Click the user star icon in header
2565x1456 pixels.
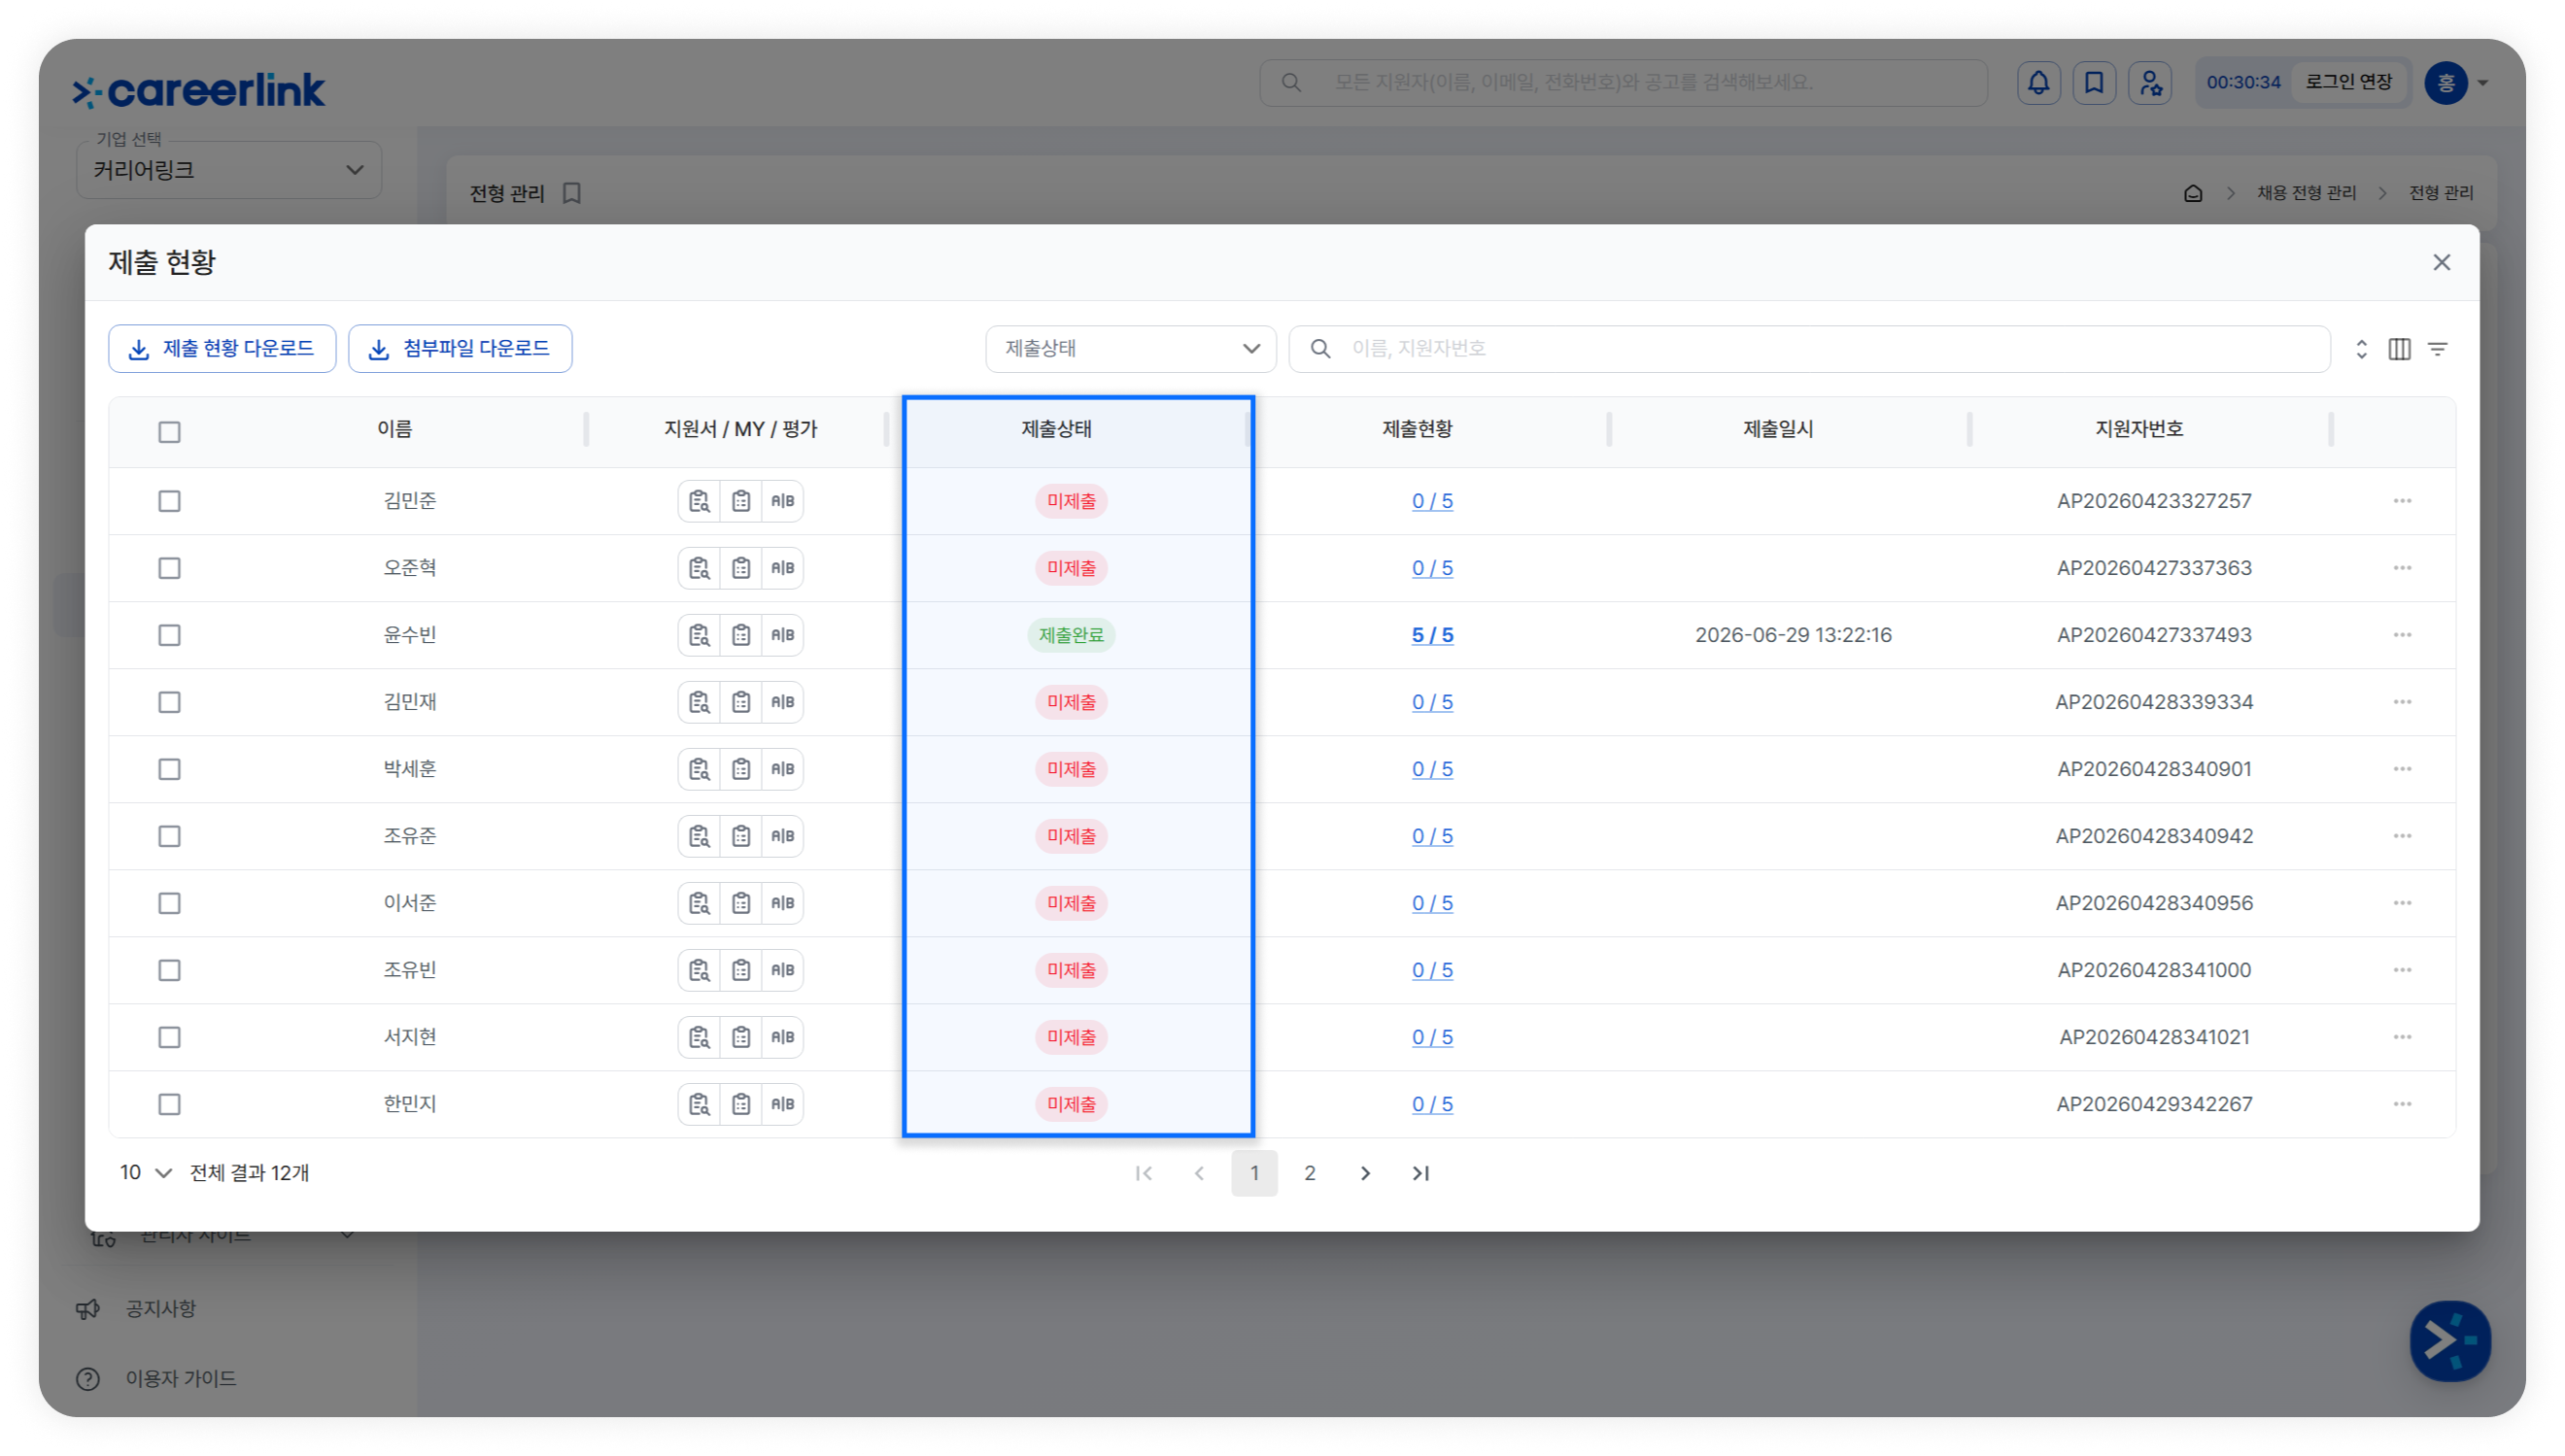[2150, 82]
